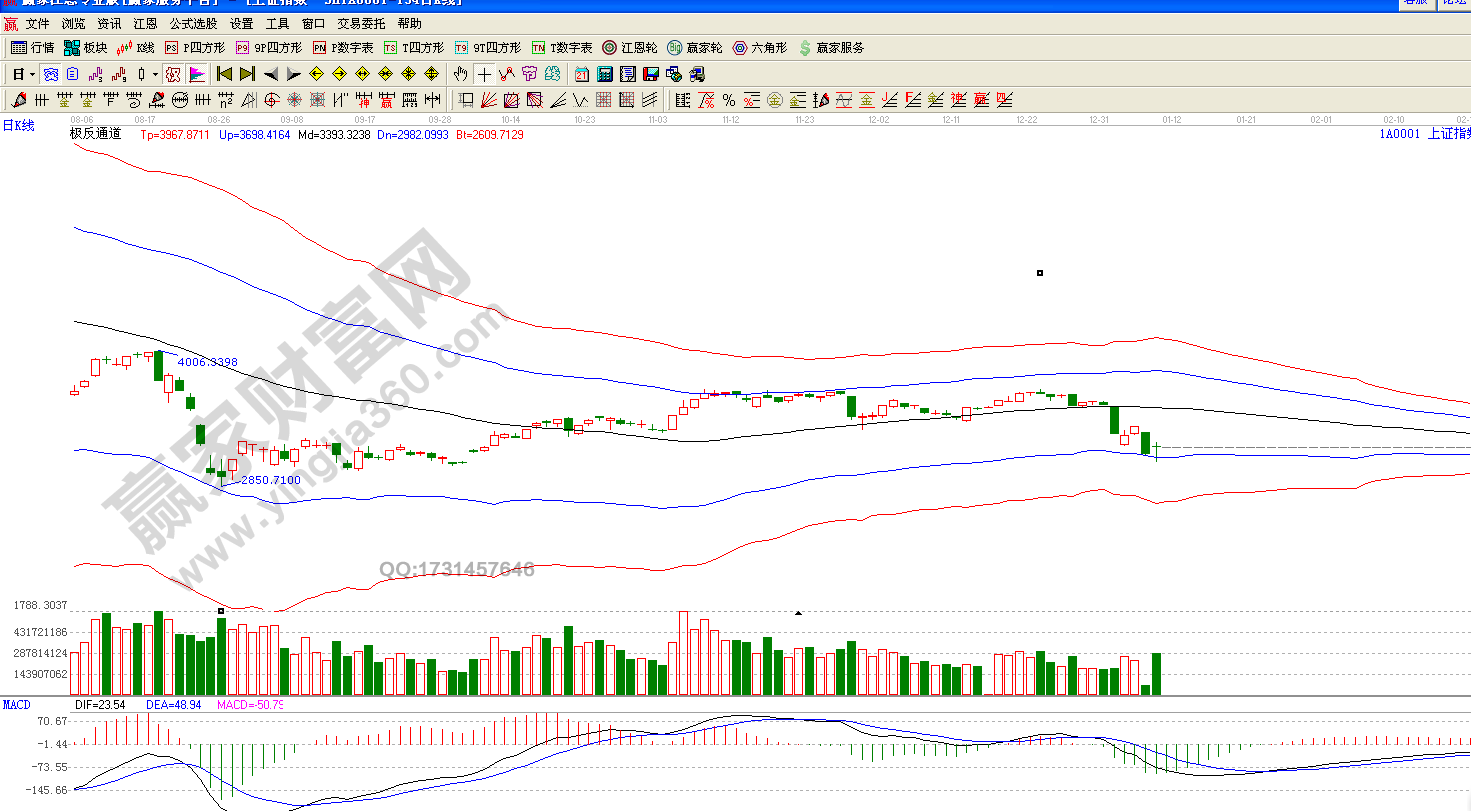Open the 赢家服务 dollar-sign service button

(831, 48)
